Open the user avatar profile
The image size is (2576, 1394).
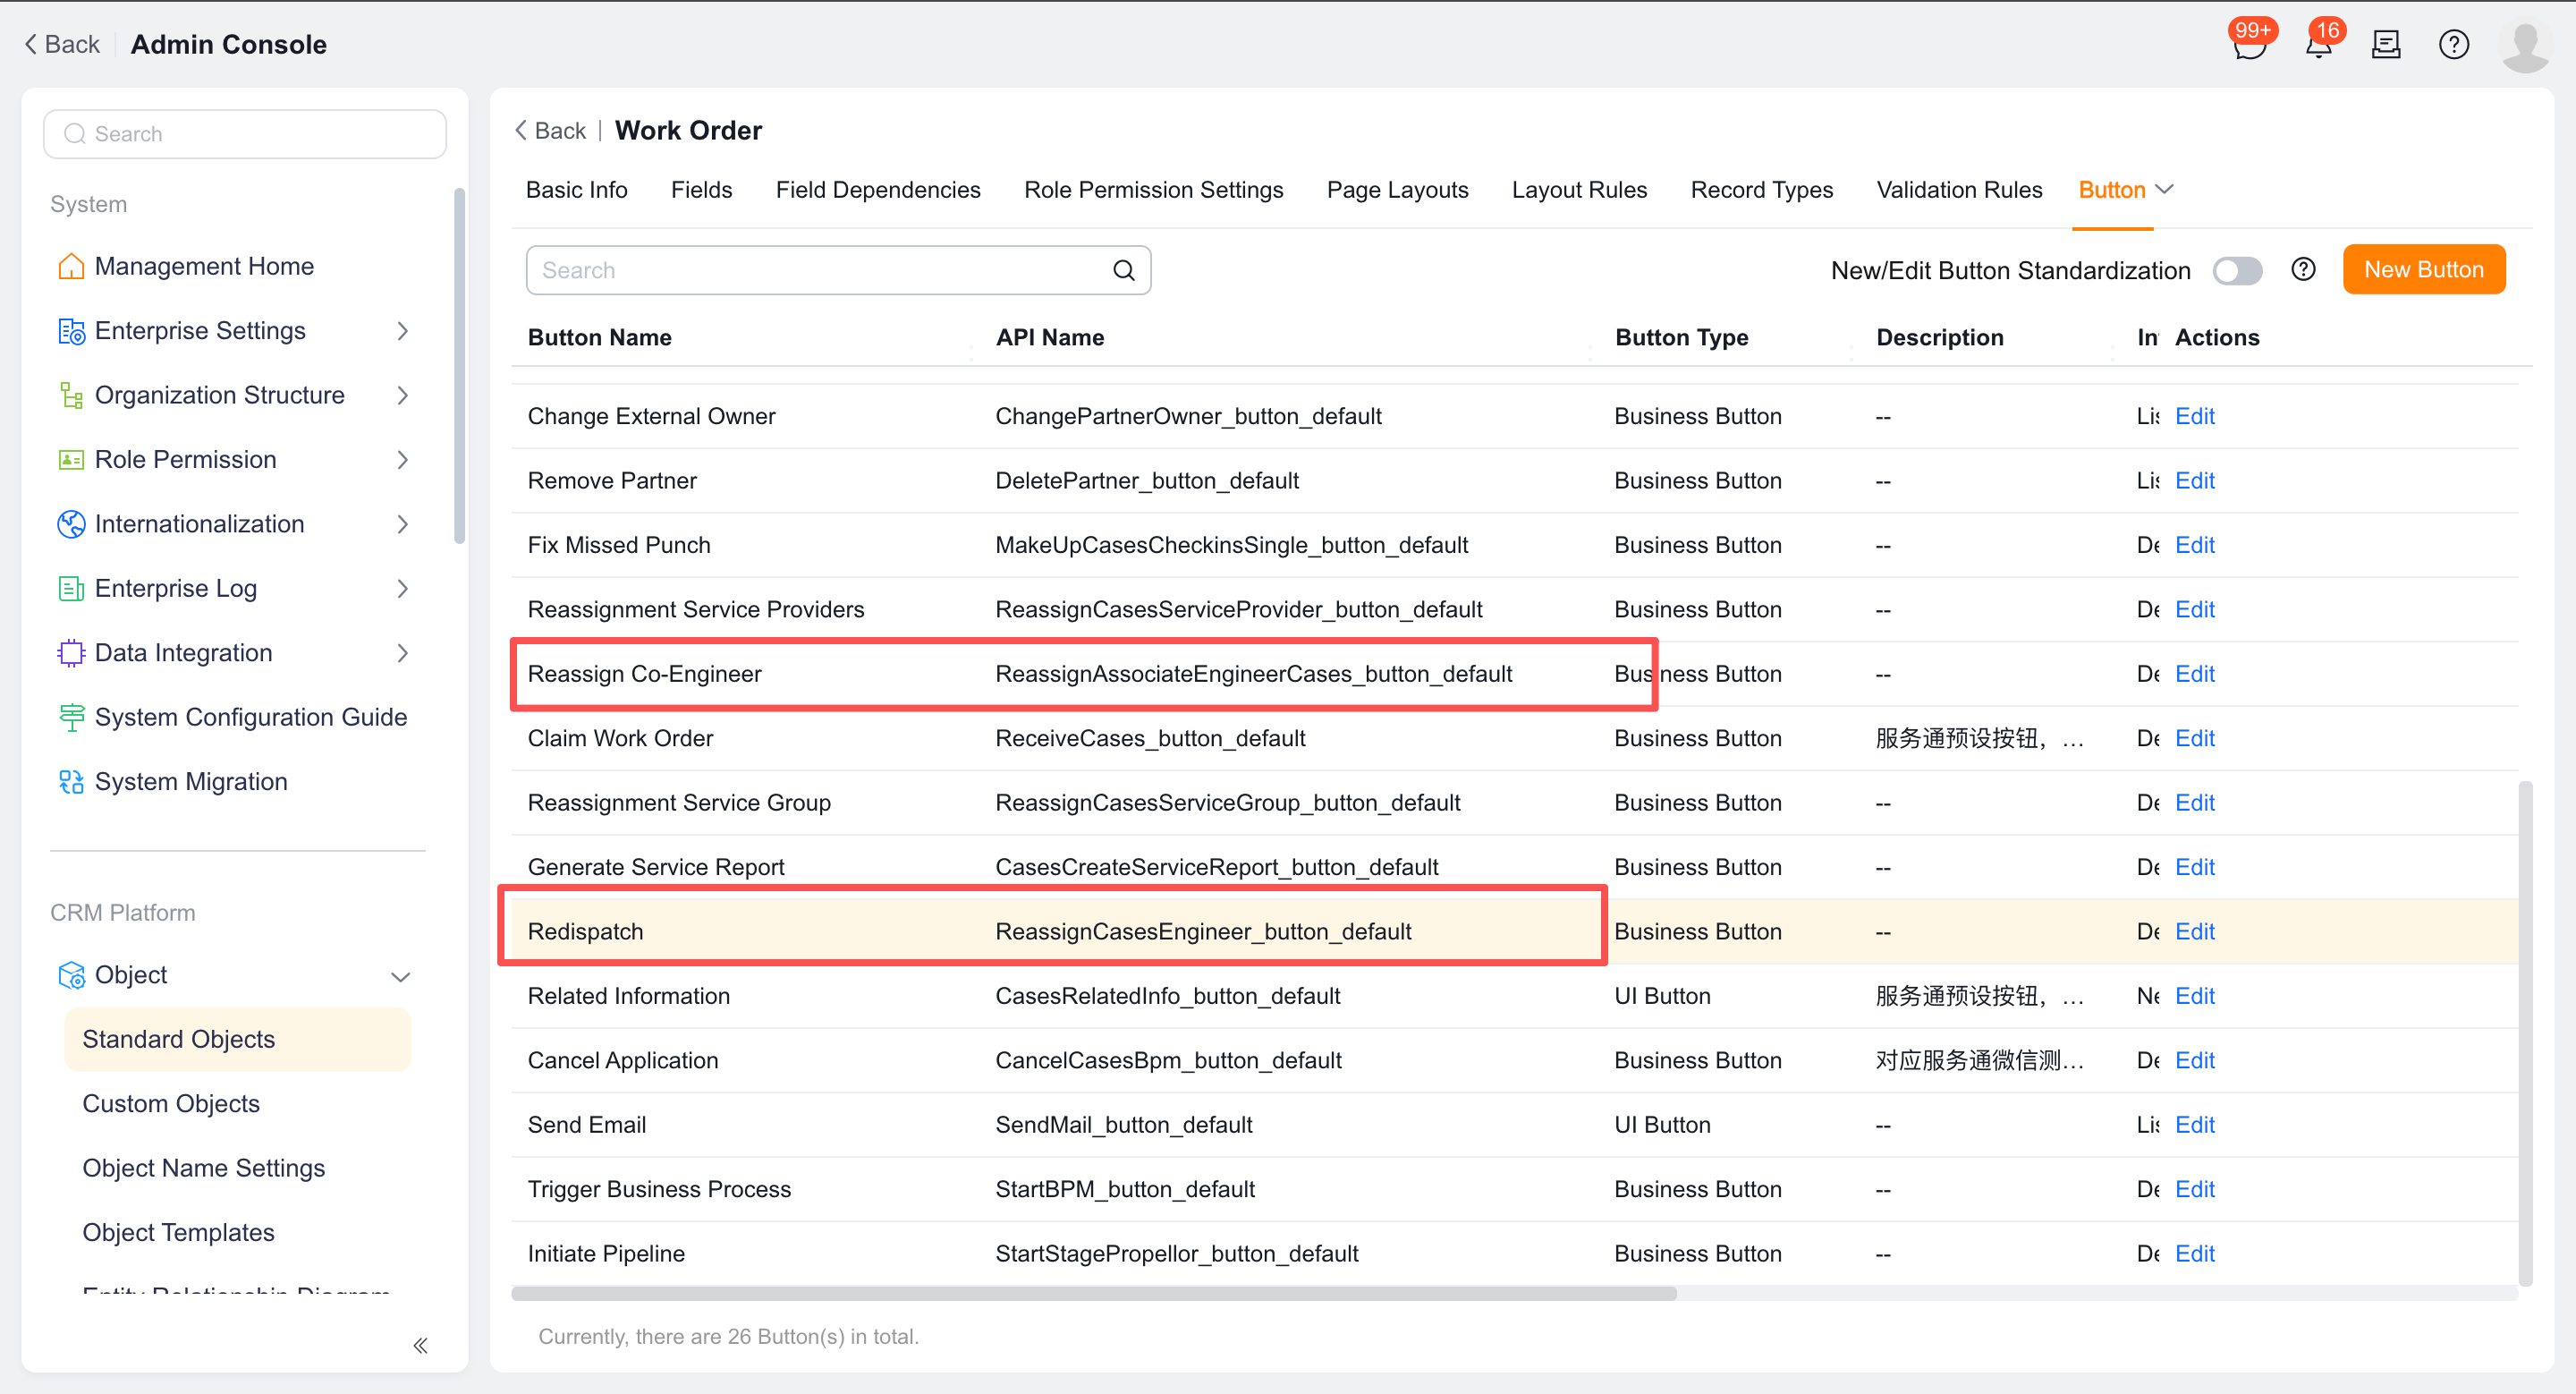coord(2525,46)
